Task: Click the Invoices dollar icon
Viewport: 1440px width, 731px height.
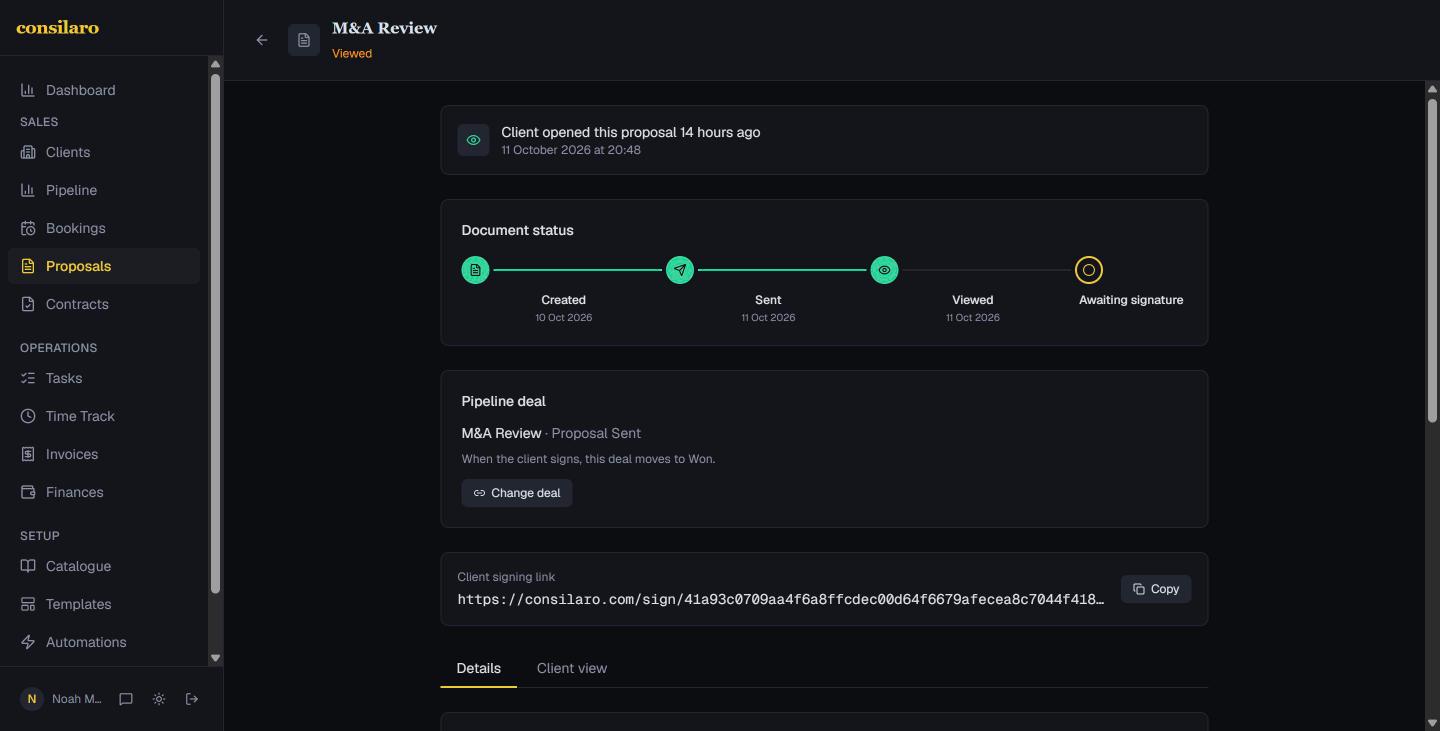Action: [28, 454]
